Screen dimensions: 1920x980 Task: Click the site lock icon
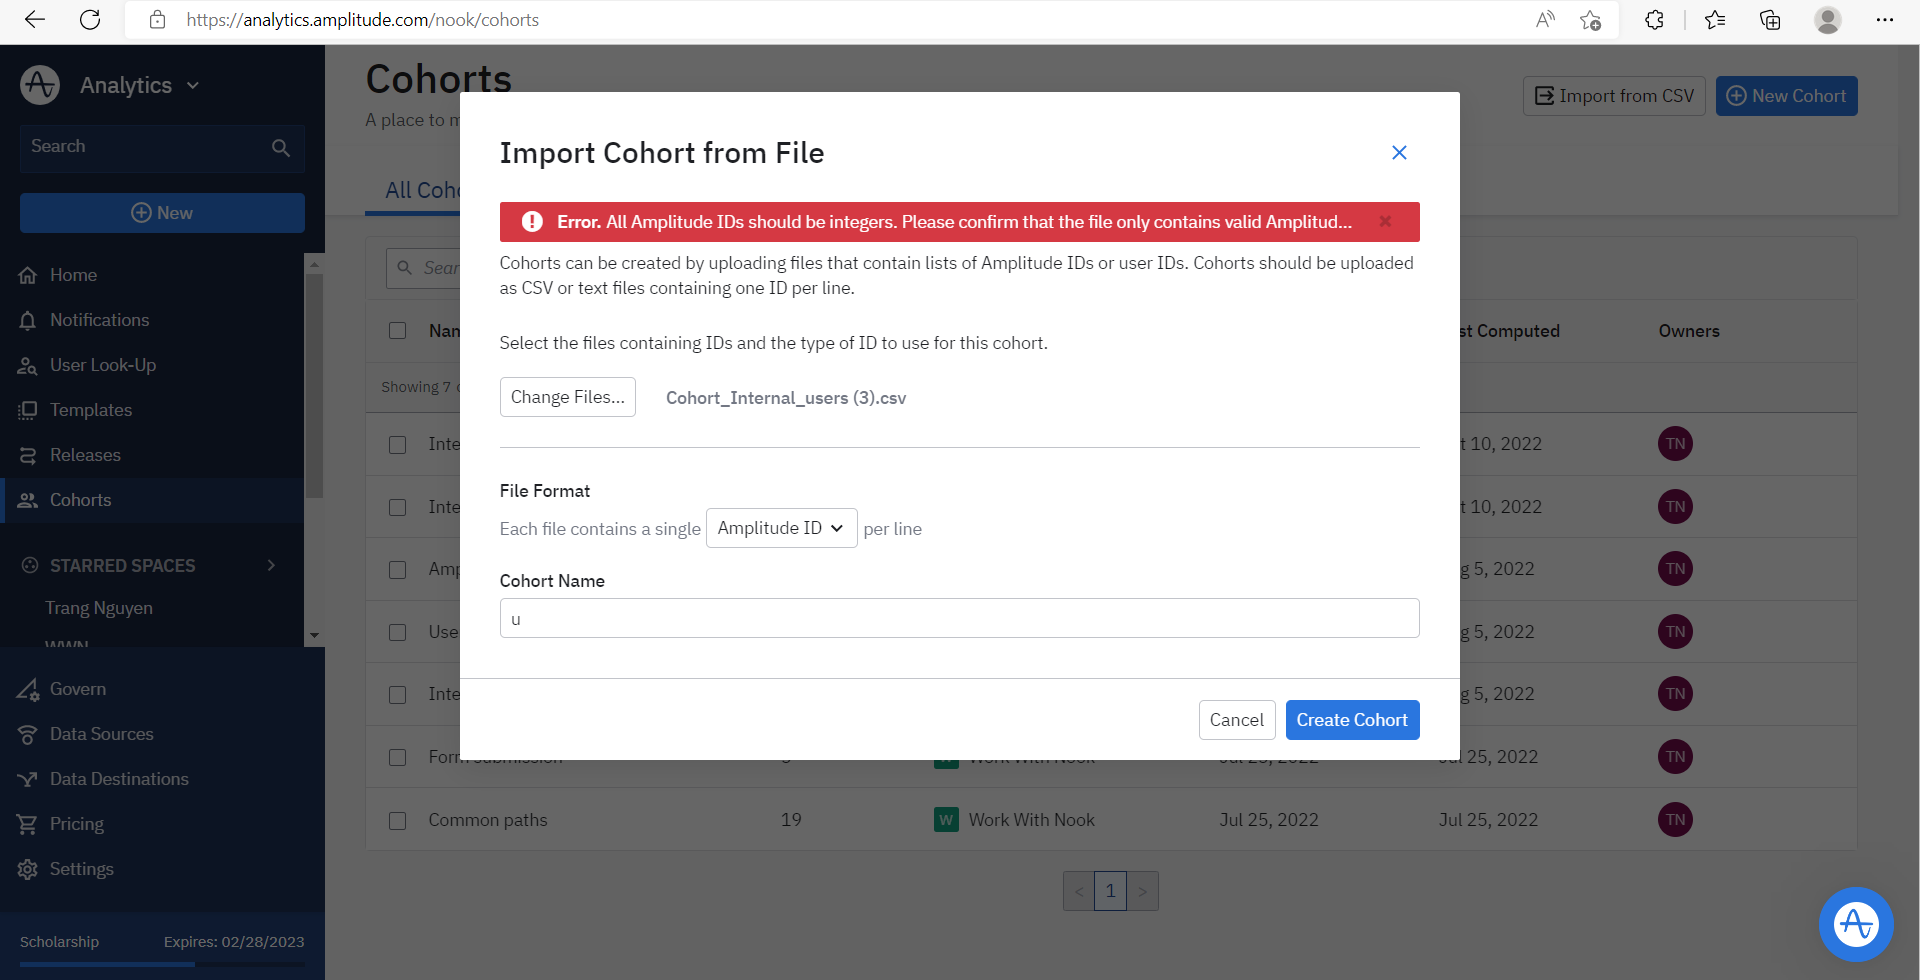click(157, 20)
